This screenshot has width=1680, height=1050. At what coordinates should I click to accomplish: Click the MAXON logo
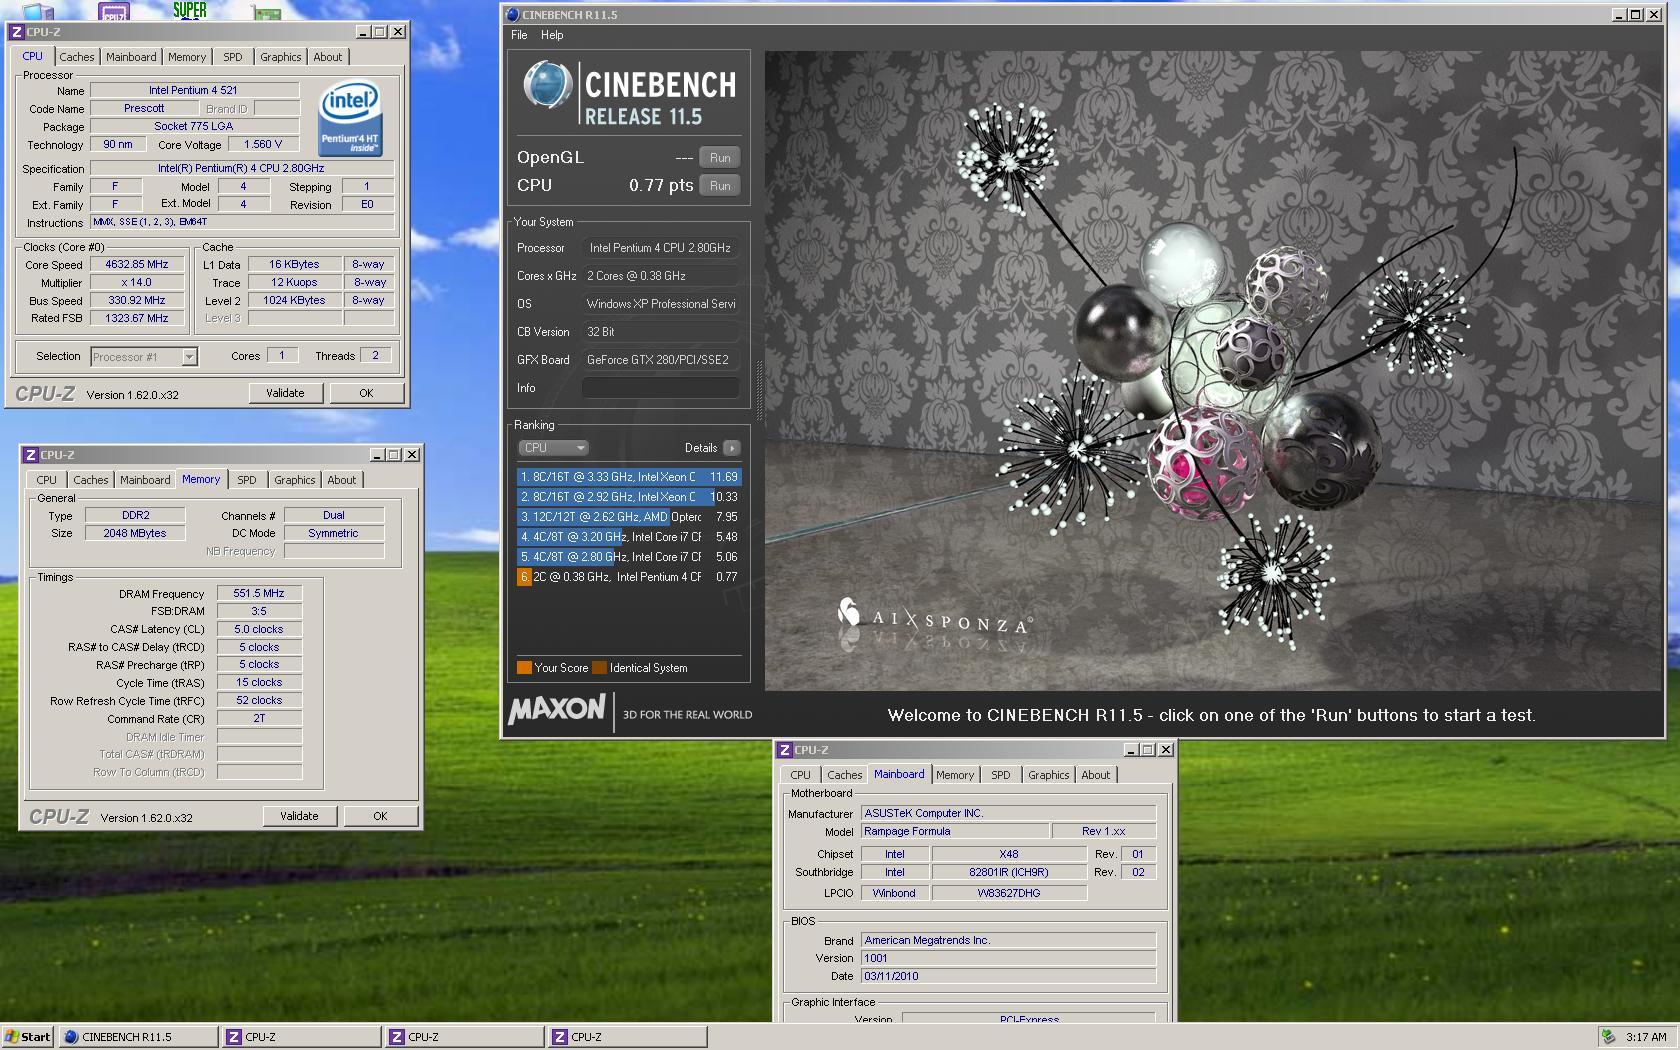point(557,709)
